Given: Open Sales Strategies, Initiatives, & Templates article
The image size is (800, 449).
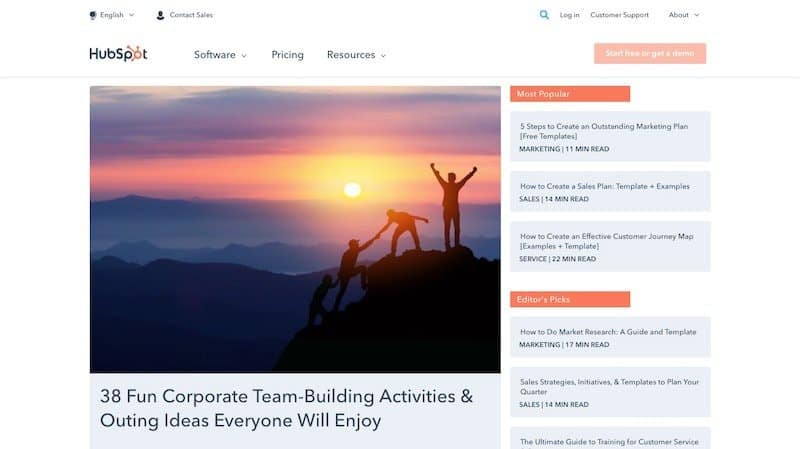Looking at the screenshot, I should 609,387.
